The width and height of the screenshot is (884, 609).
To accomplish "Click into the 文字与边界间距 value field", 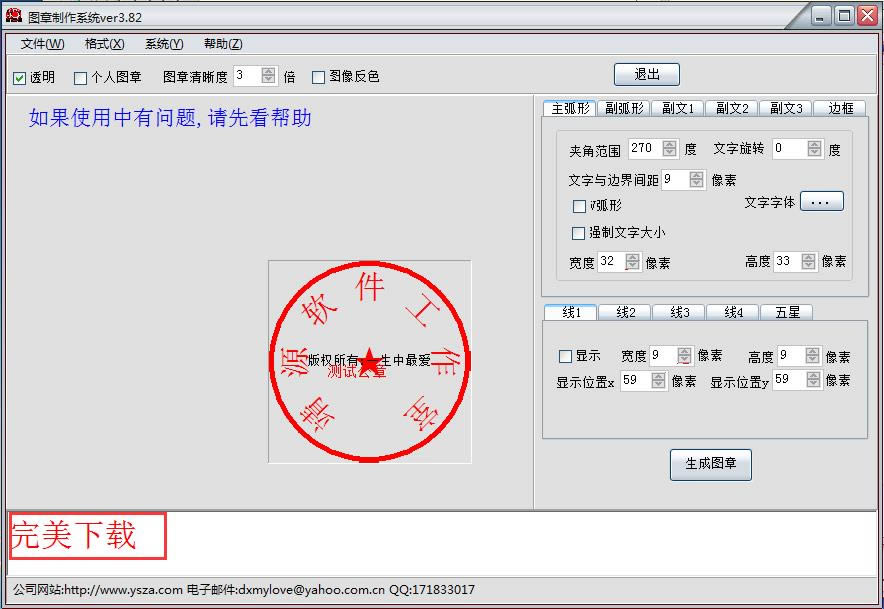I will [675, 179].
